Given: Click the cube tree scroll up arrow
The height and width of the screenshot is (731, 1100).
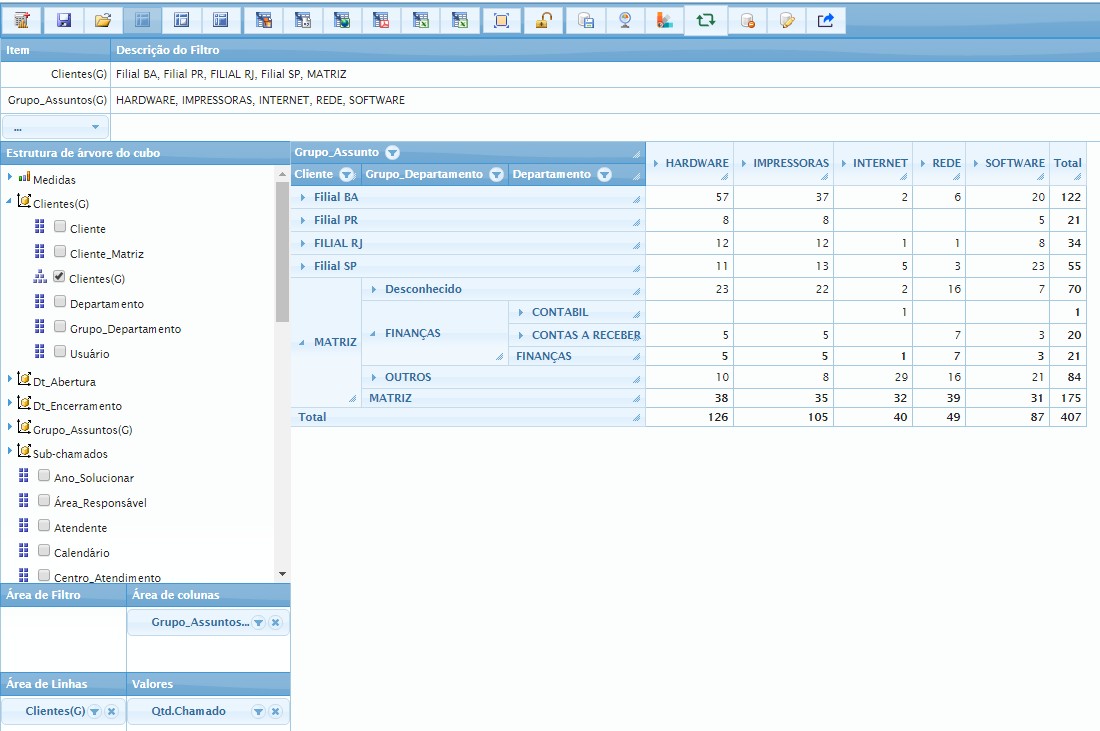Looking at the screenshot, I should (x=283, y=173).
